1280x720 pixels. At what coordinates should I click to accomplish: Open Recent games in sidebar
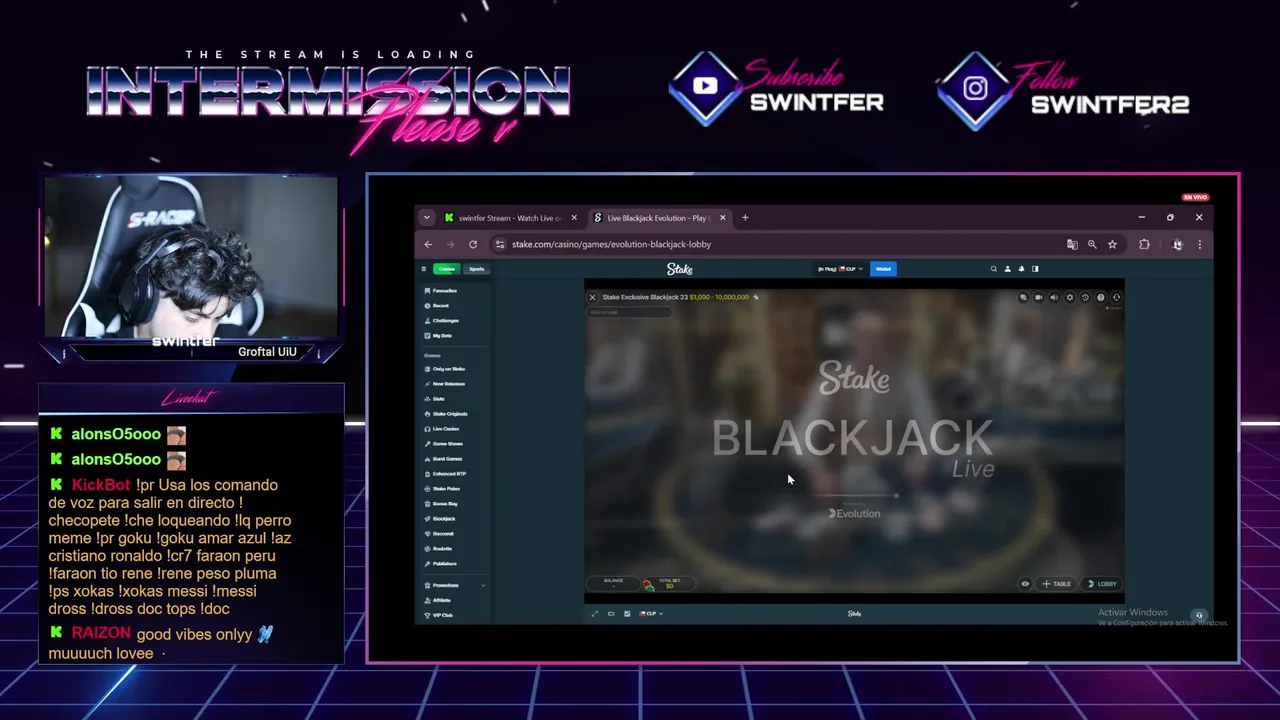[437, 305]
